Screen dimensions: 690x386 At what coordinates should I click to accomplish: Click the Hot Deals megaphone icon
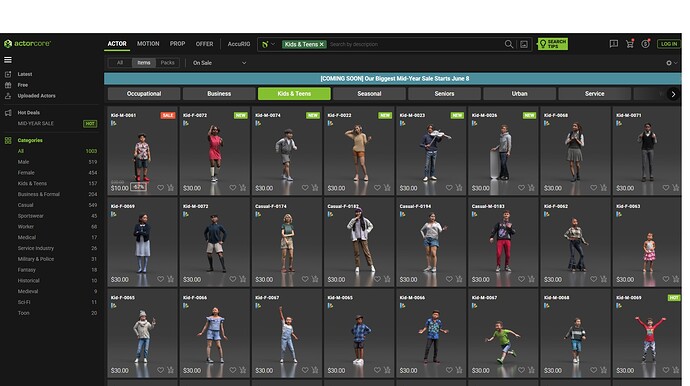coord(8,113)
